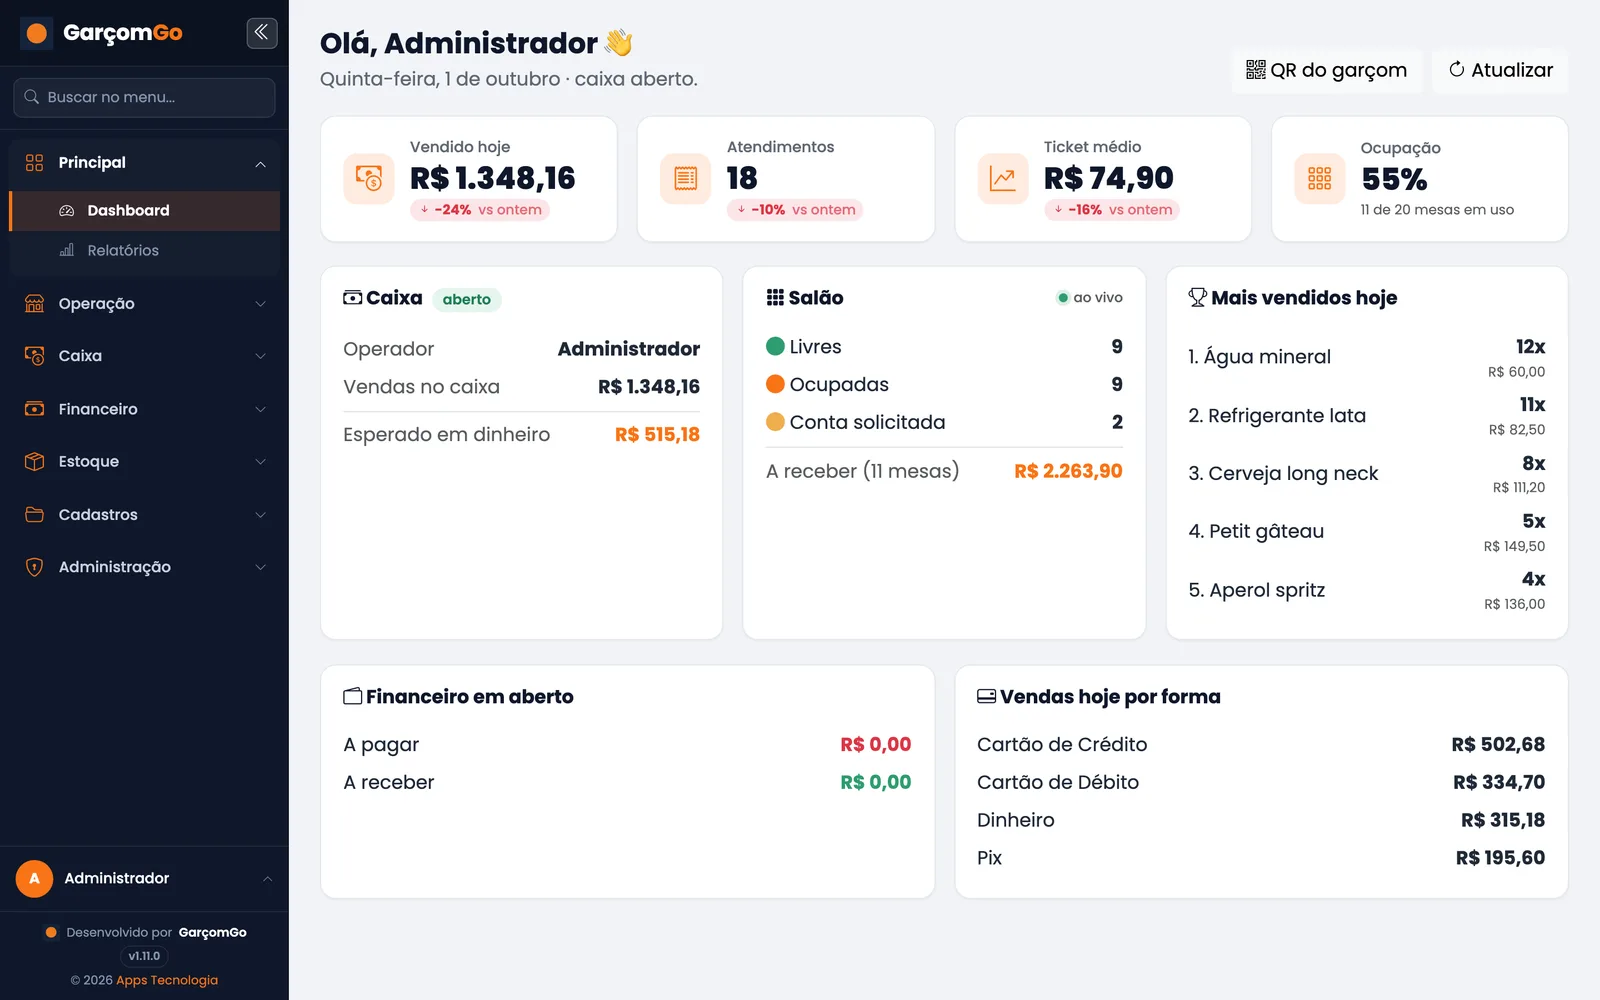Click the Cadastros folder icon
The height and width of the screenshot is (1000, 1600).
(35, 514)
